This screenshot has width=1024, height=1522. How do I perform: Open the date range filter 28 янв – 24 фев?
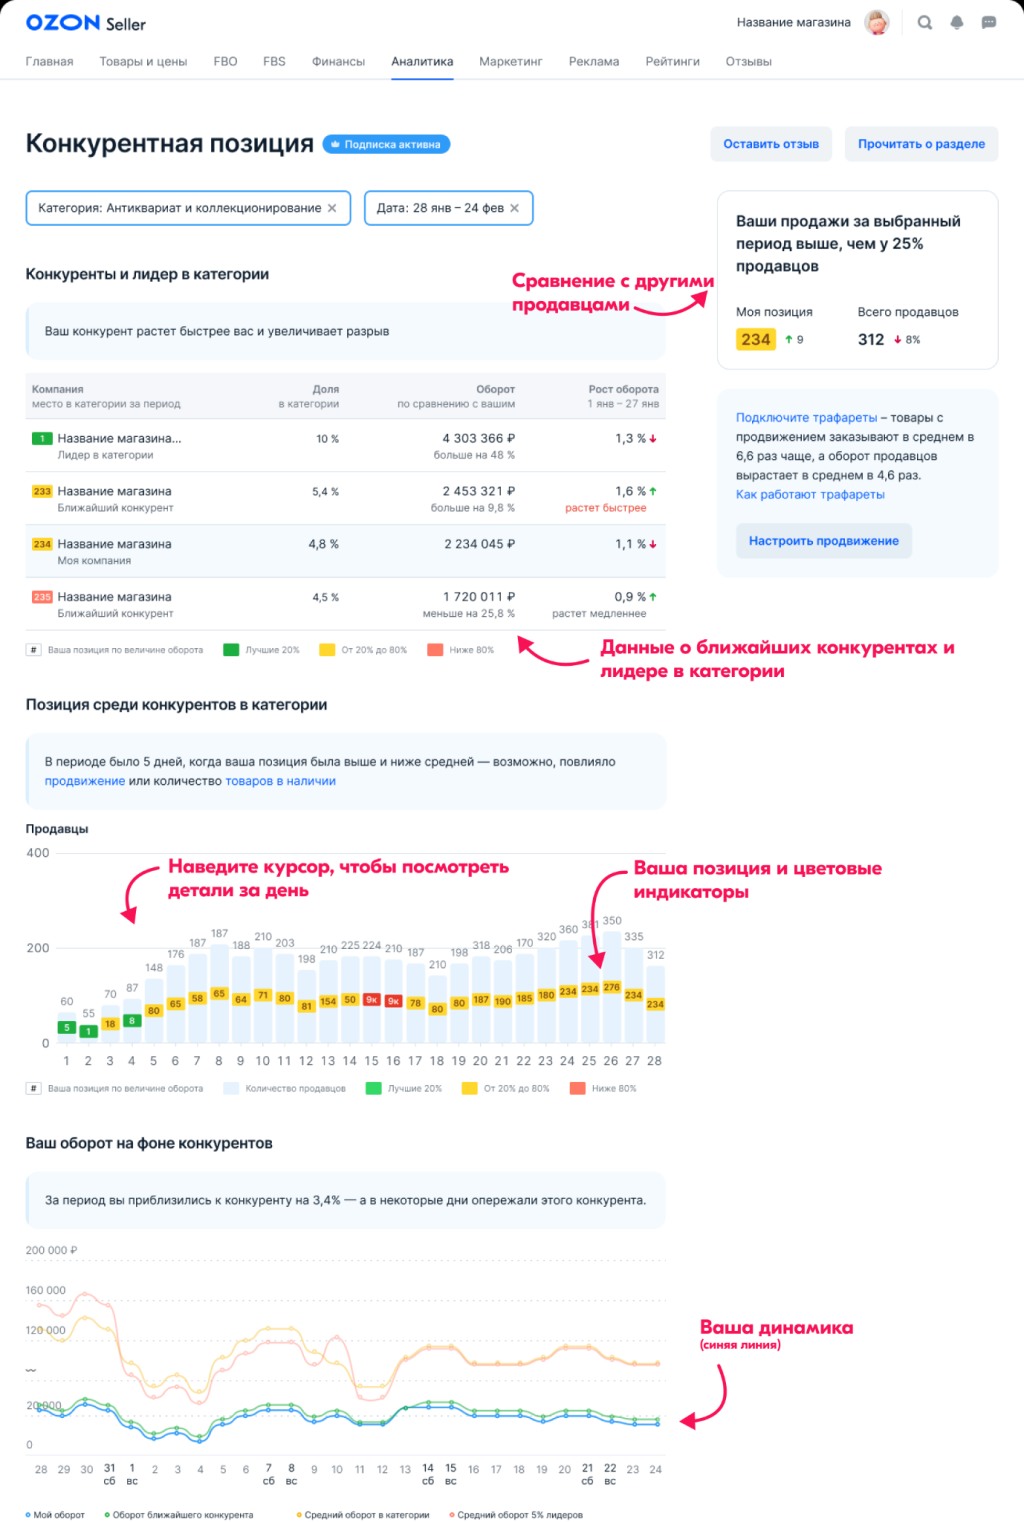point(440,208)
